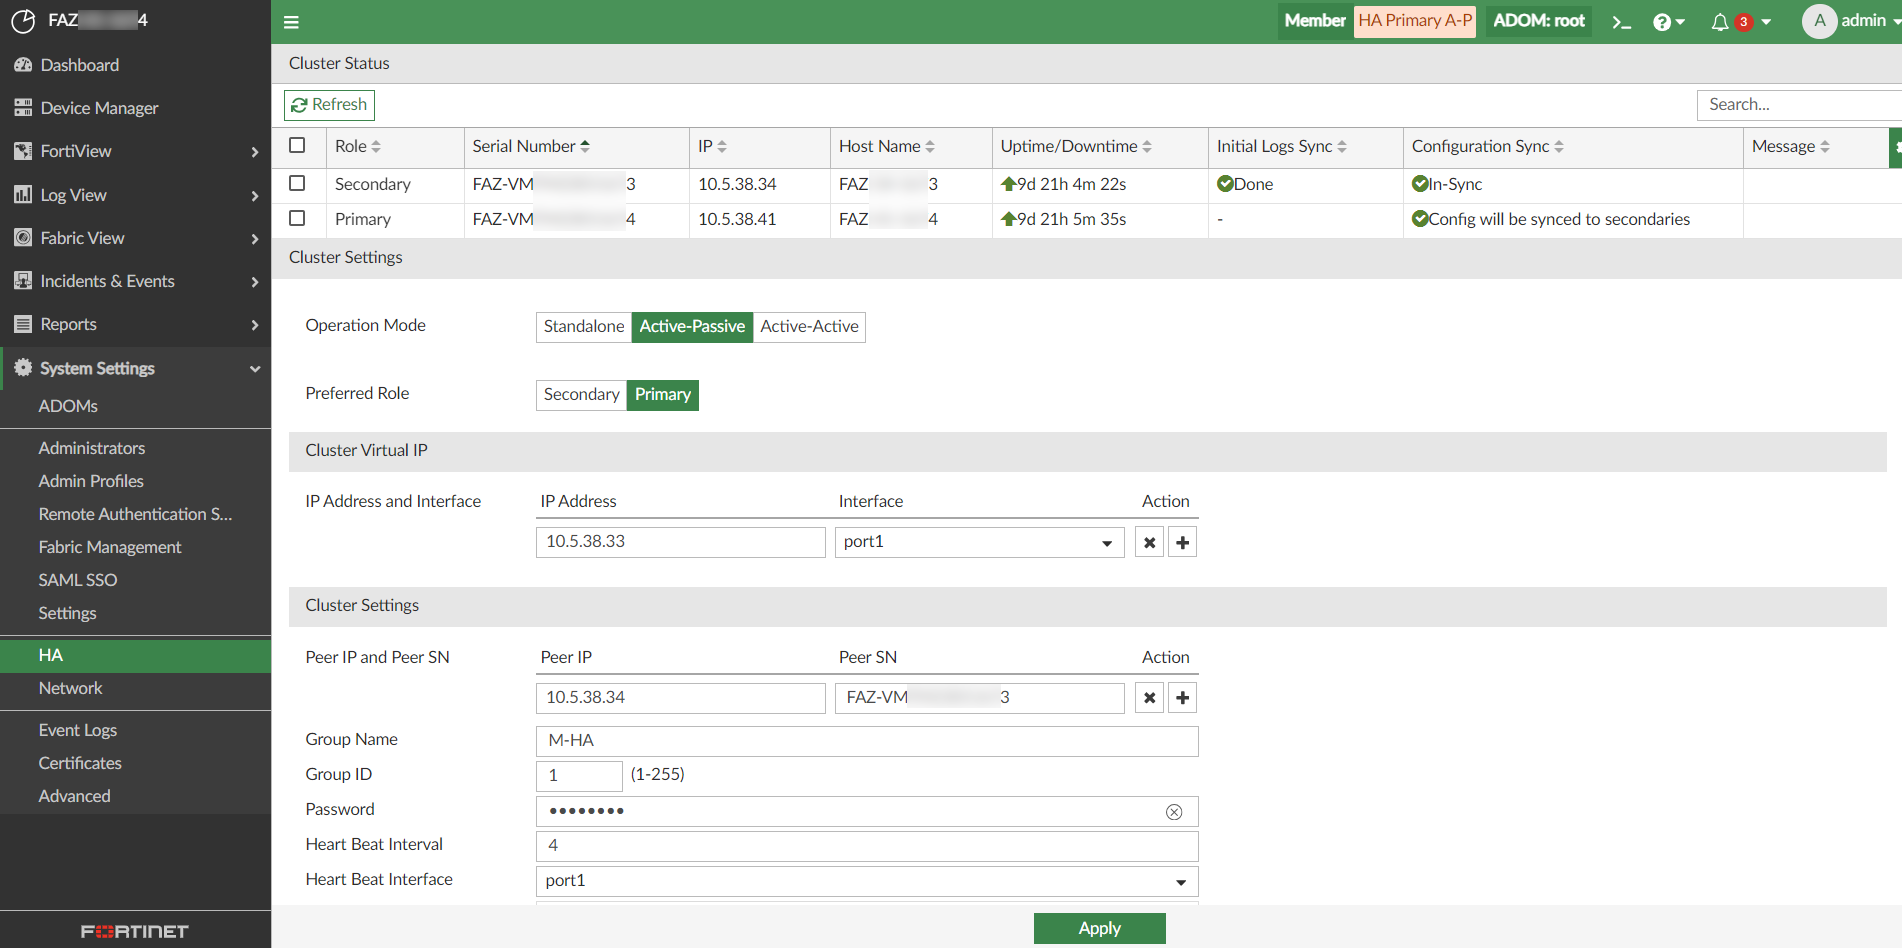Switch to the HA Primary A-P tab
Image resolution: width=1902 pixels, height=948 pixels.
point(1414,20)
